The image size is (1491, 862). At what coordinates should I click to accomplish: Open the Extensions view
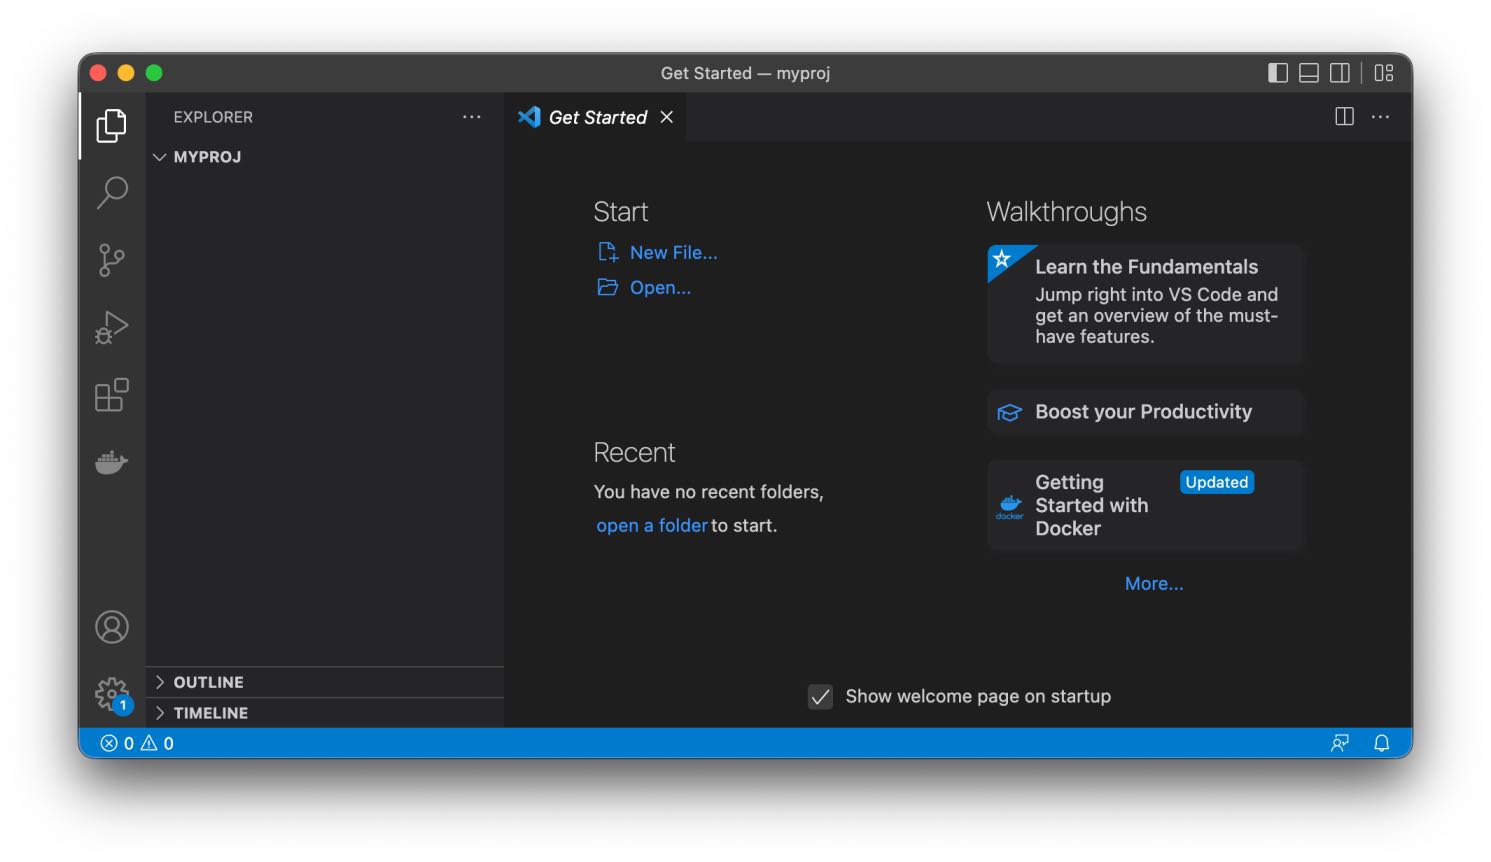112,394
